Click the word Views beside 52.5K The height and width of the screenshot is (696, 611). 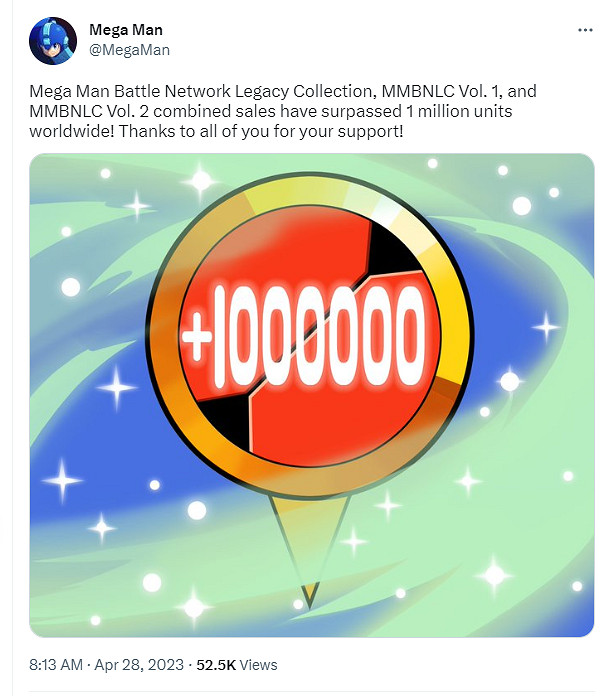(x=258, y=665)
